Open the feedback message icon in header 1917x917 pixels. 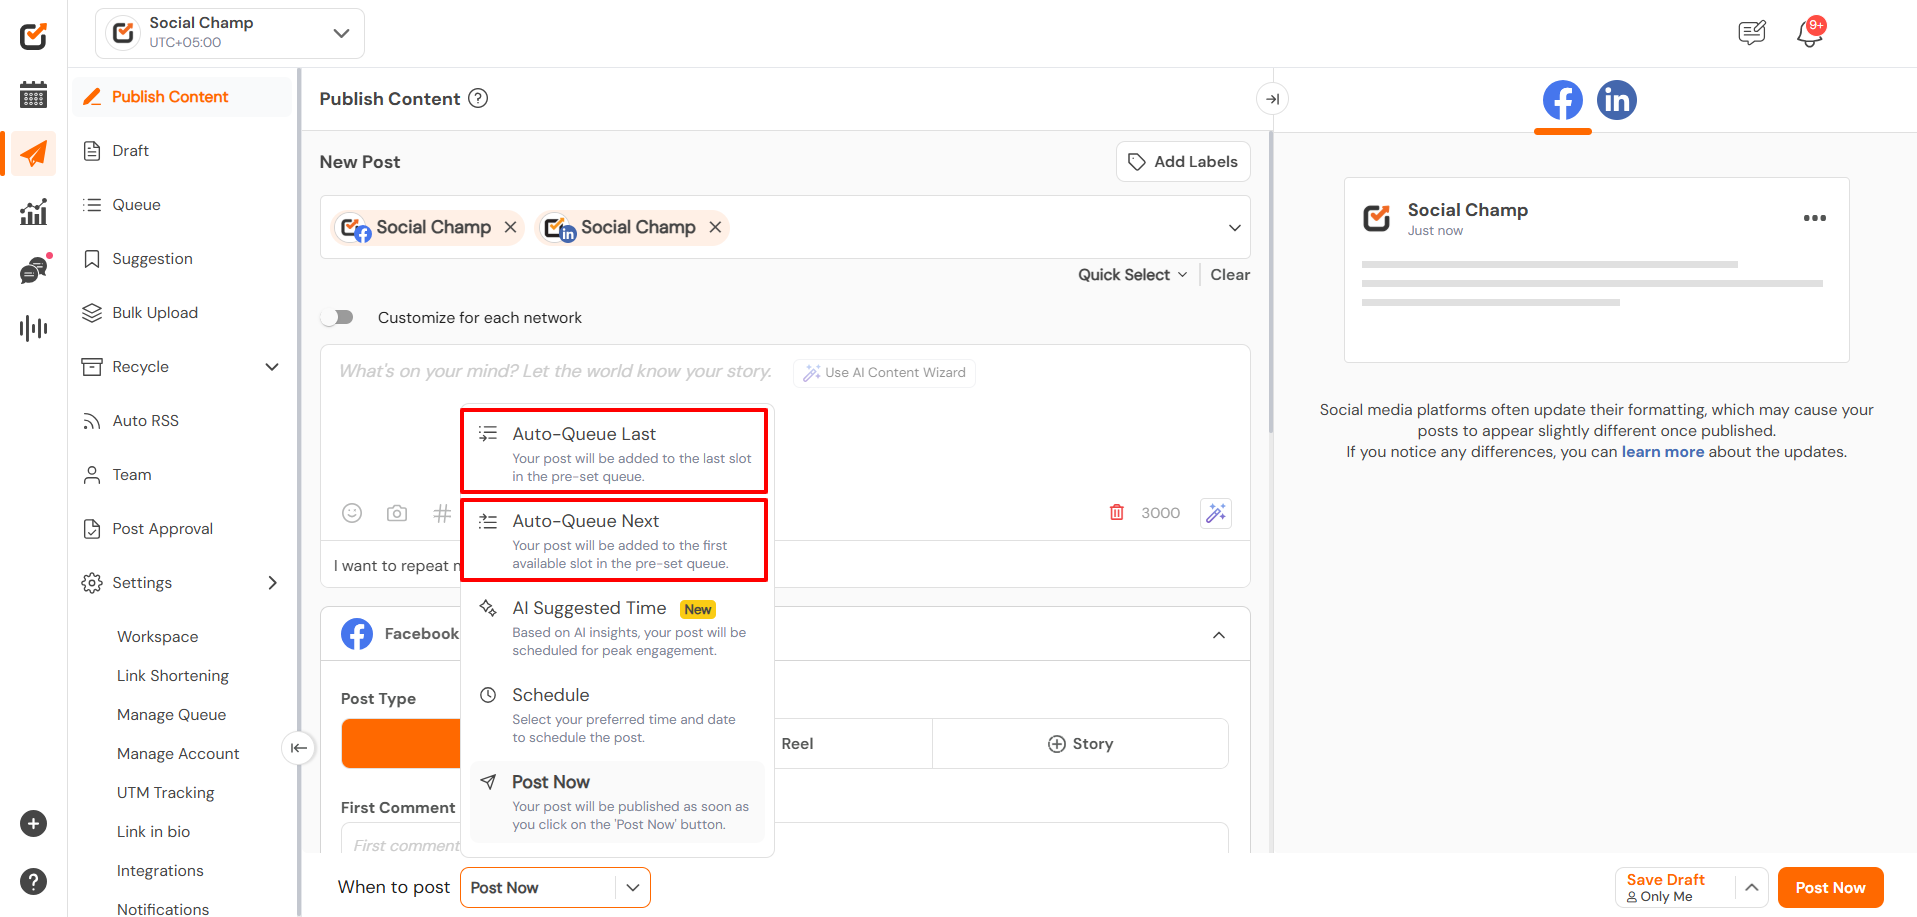click(1752, 33)
